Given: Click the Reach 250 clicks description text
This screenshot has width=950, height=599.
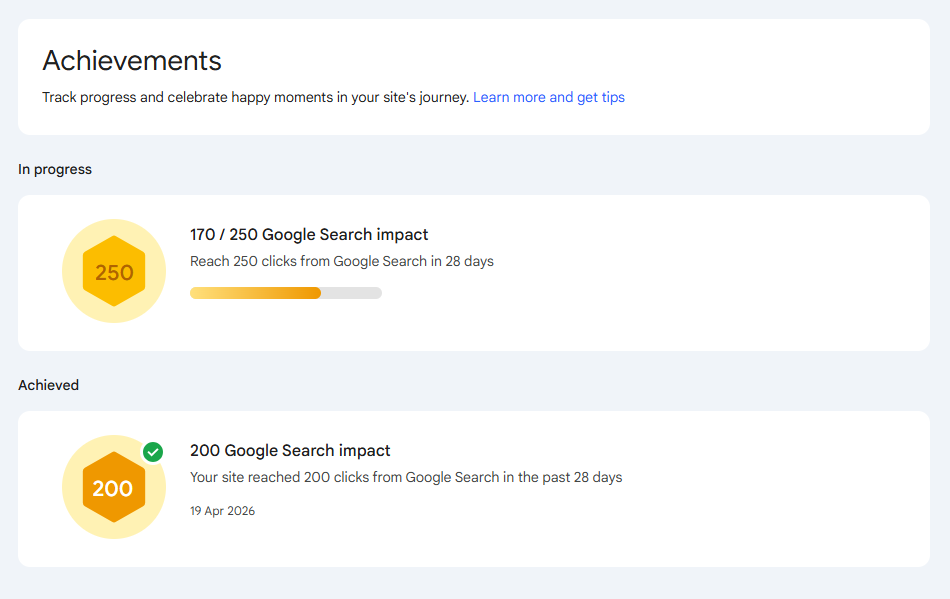Looking at the screenshot, I should pyautogui.click(x=342, y=261).
